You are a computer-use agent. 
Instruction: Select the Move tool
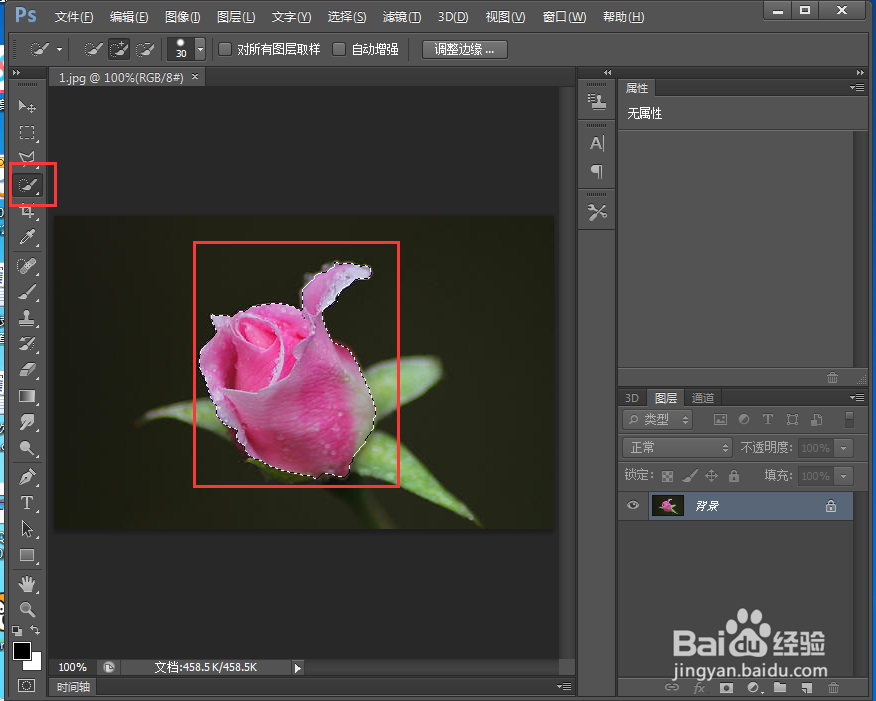(28, 107)
